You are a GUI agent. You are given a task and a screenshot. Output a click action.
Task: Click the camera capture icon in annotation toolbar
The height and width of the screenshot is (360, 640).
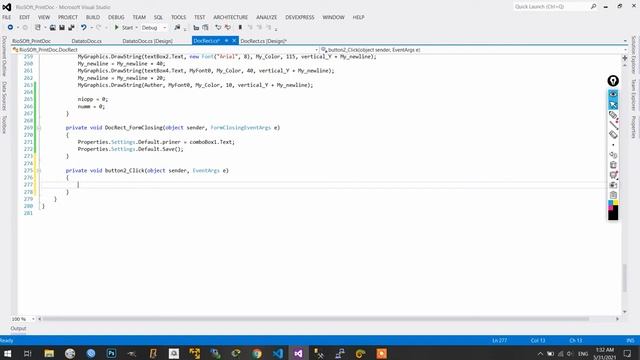613,185
